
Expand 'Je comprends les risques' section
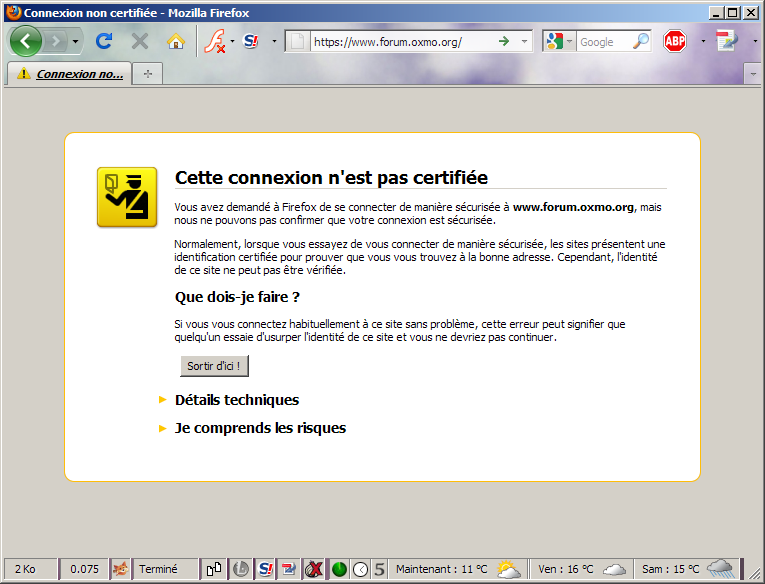[x=260, y=428]
